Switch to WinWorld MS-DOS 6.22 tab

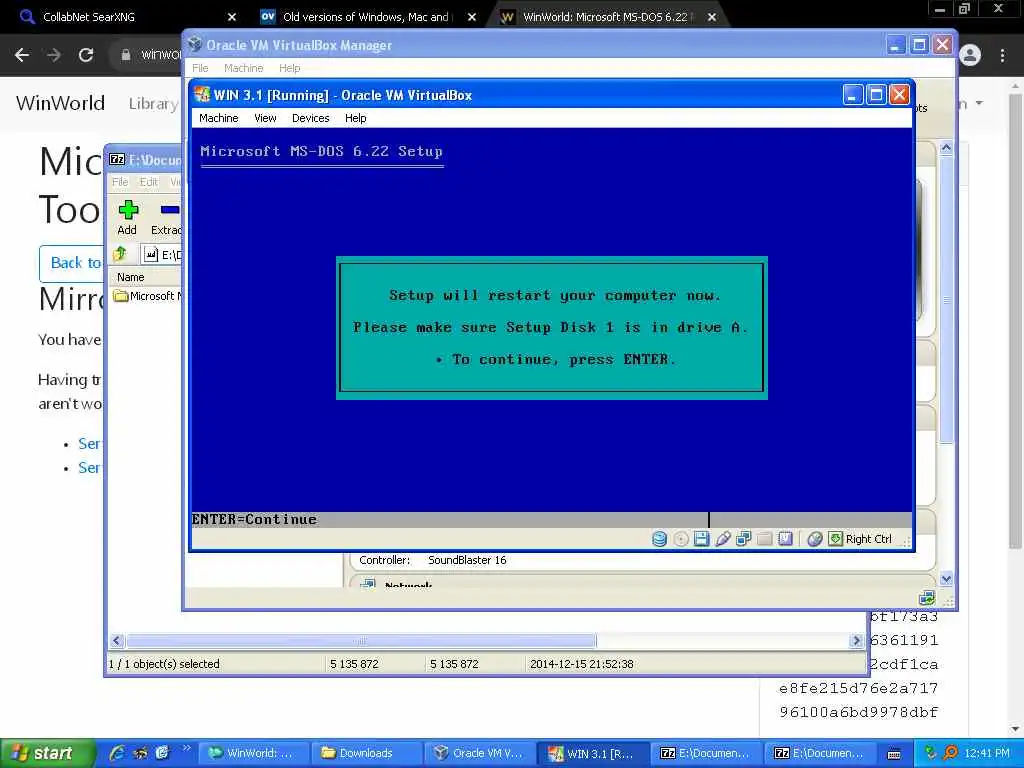605,17
